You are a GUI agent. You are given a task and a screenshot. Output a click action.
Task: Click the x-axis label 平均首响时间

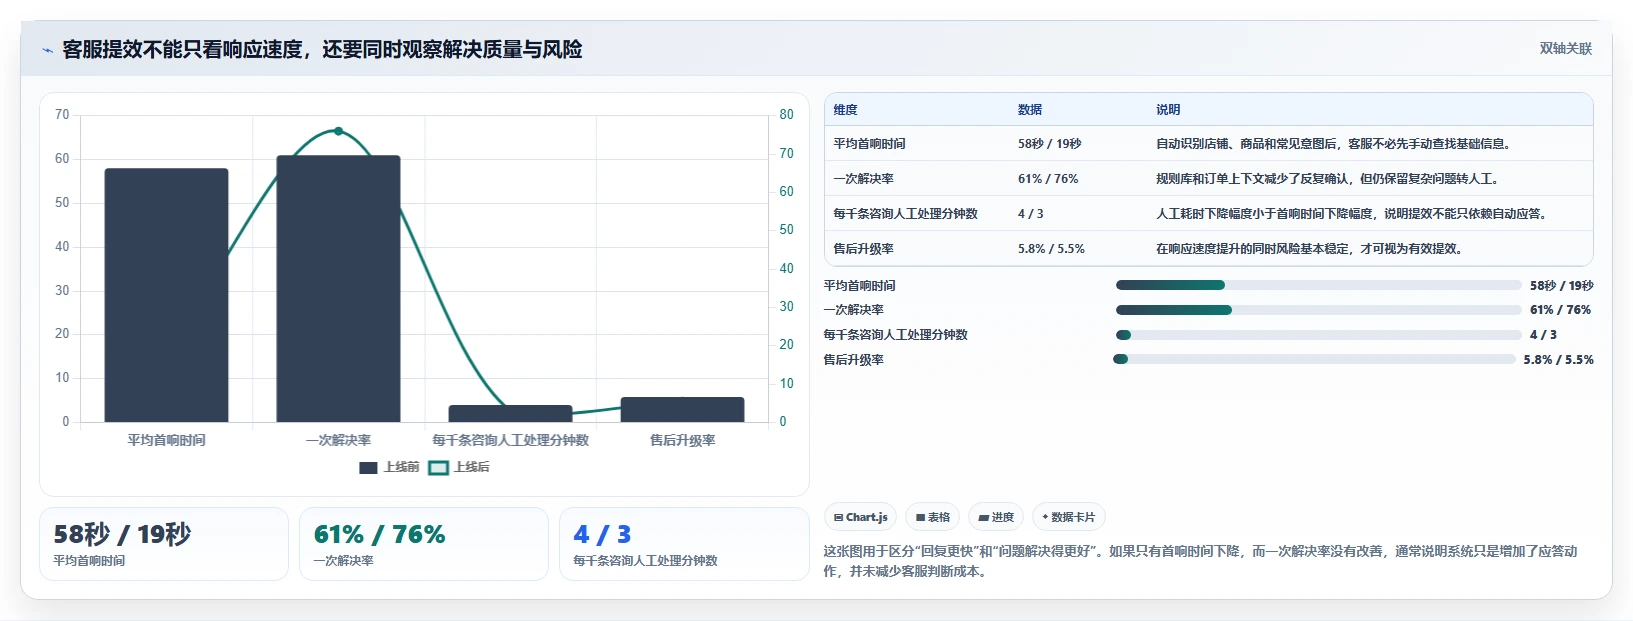pyautogui.click(x=166, y=440)
